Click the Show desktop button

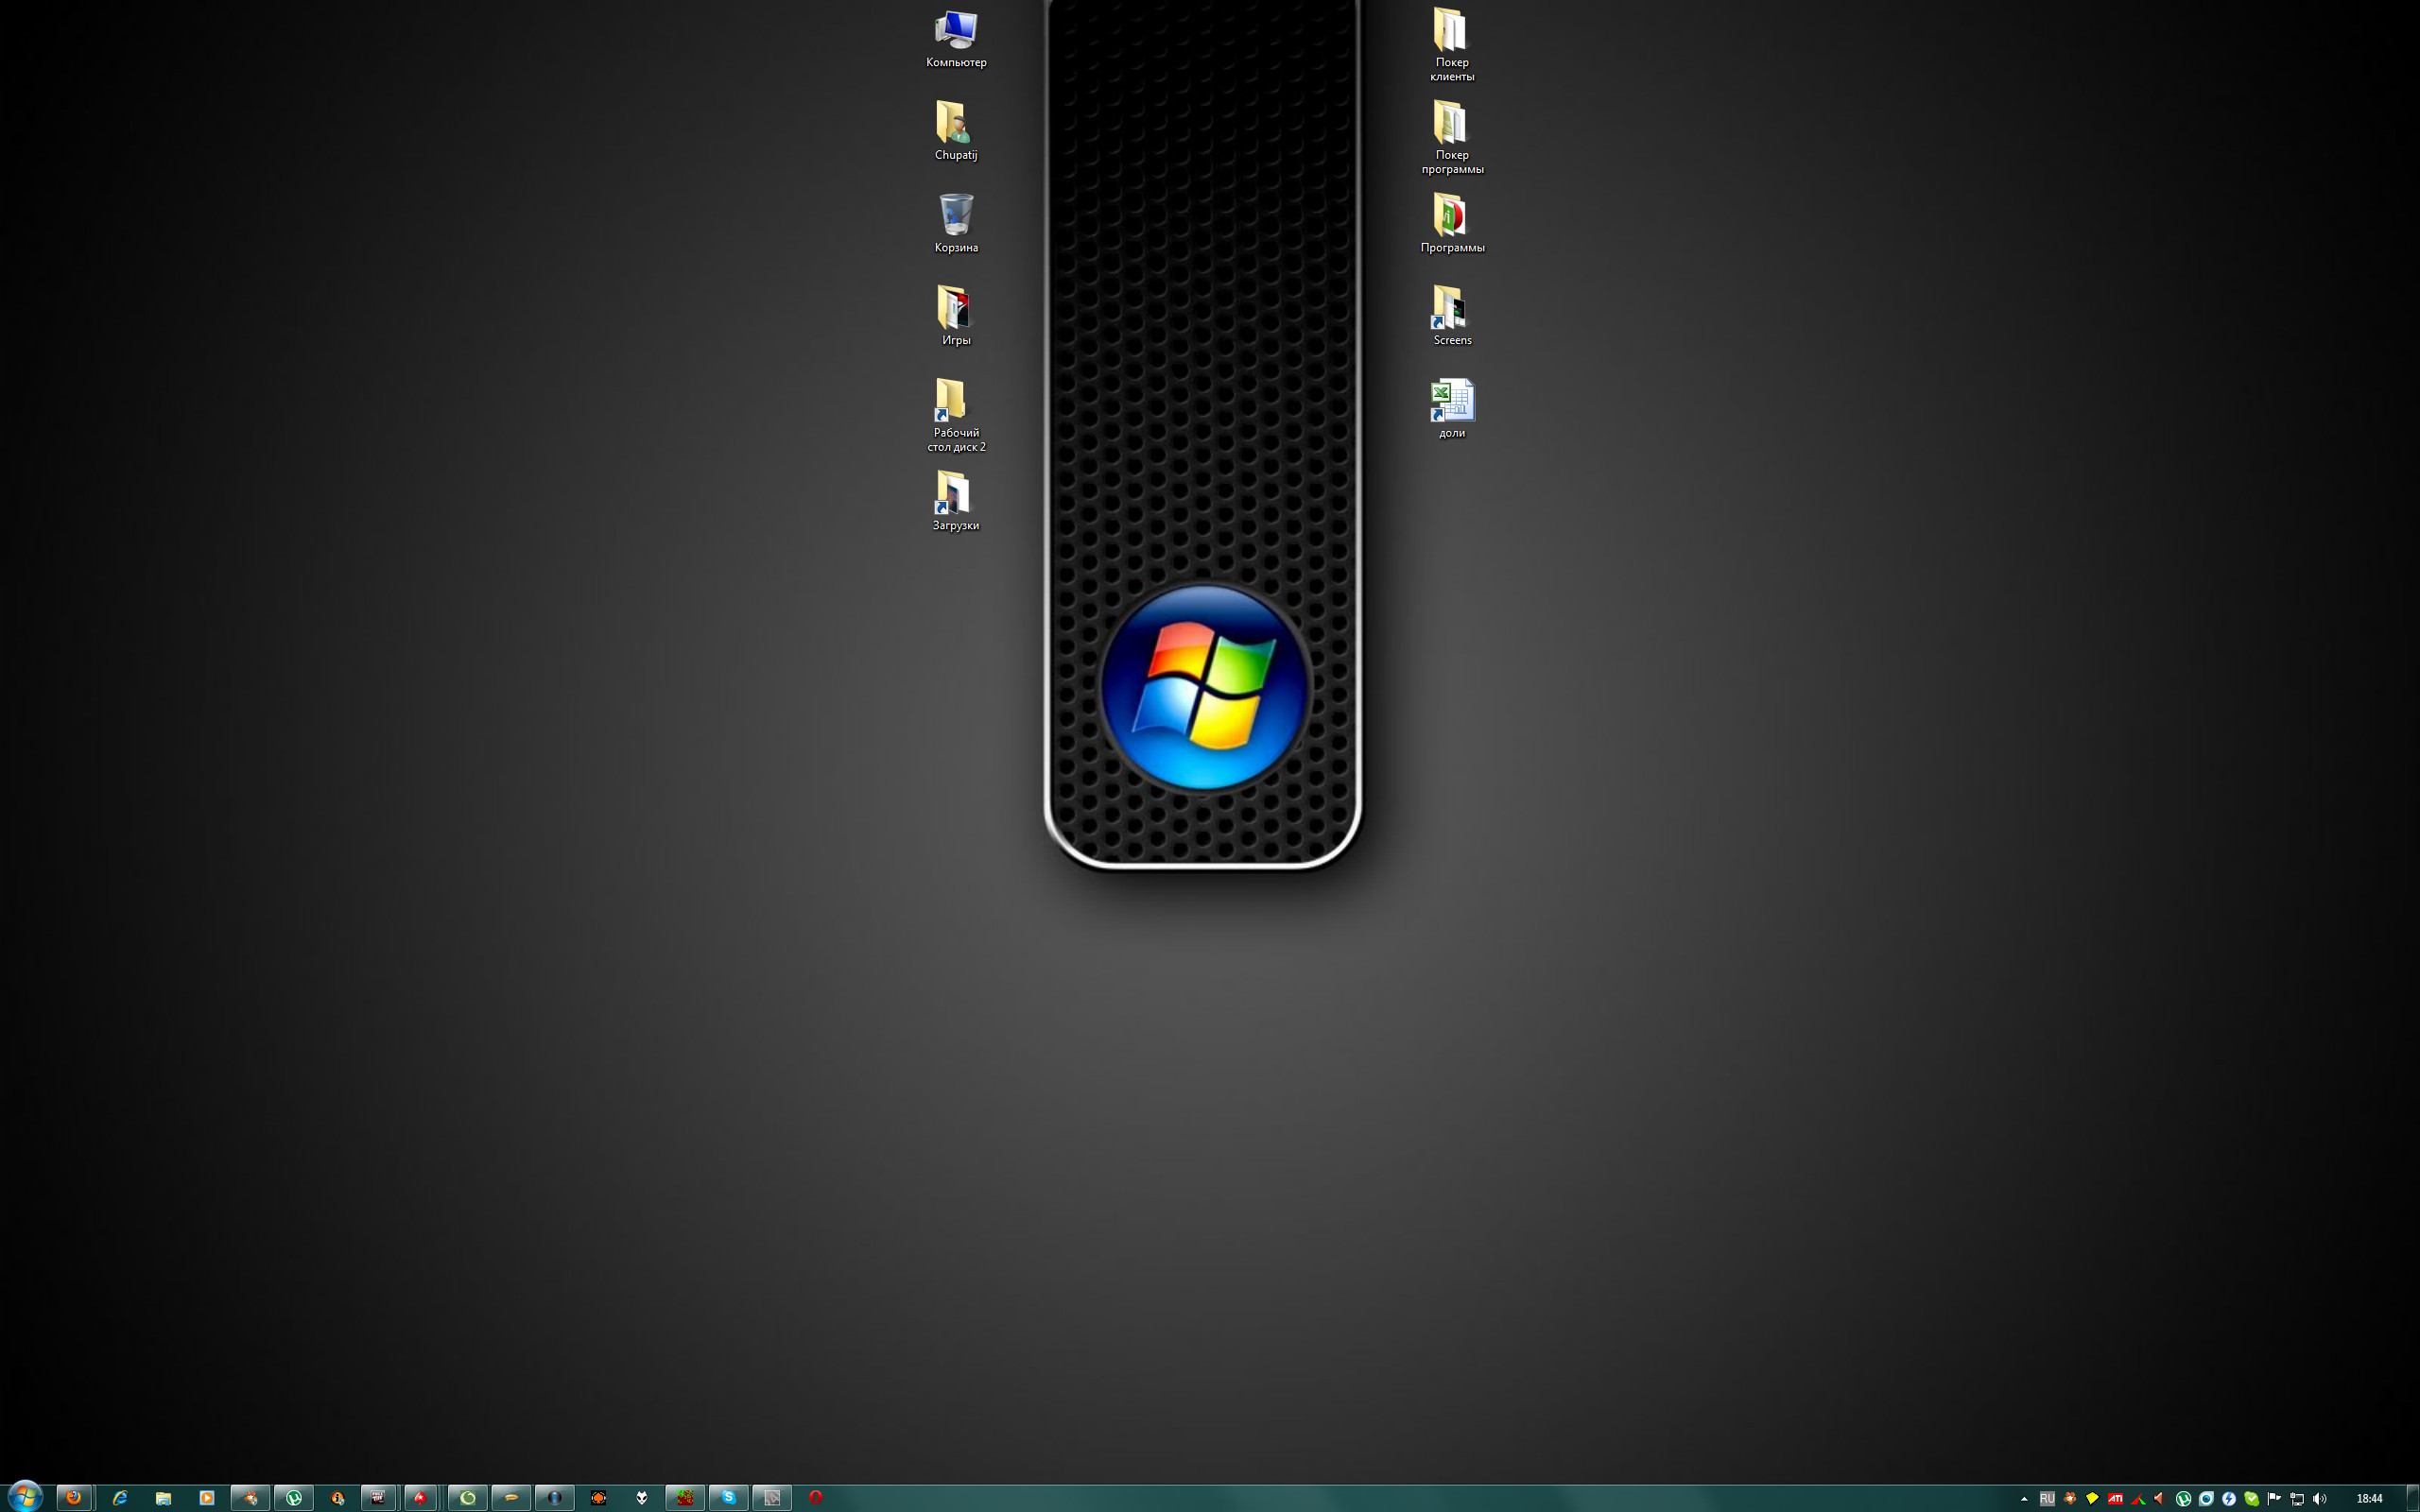point(2413,1498)
